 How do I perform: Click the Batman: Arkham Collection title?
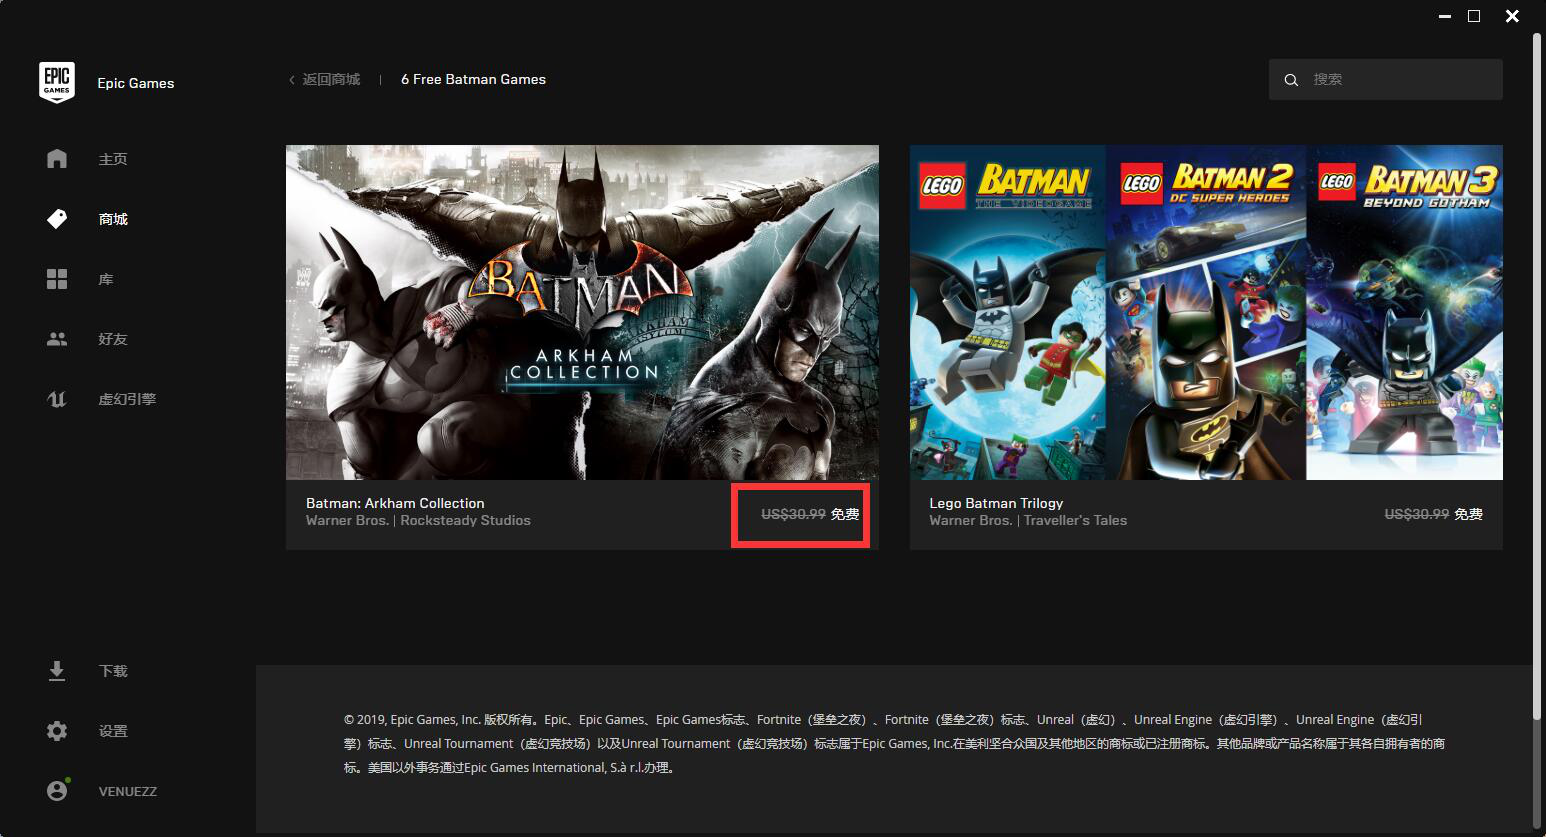pos(395,503)
